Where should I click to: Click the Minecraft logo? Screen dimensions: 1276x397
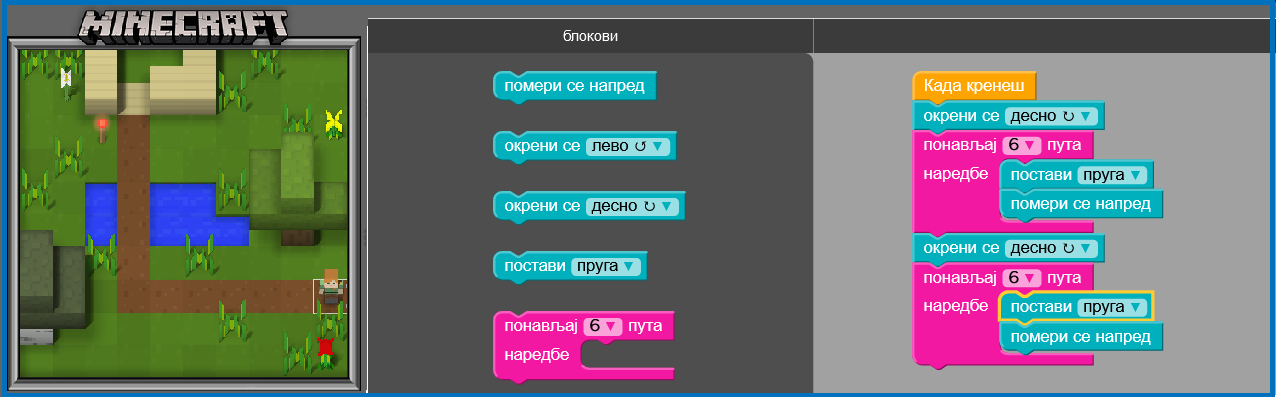point(184,27)
